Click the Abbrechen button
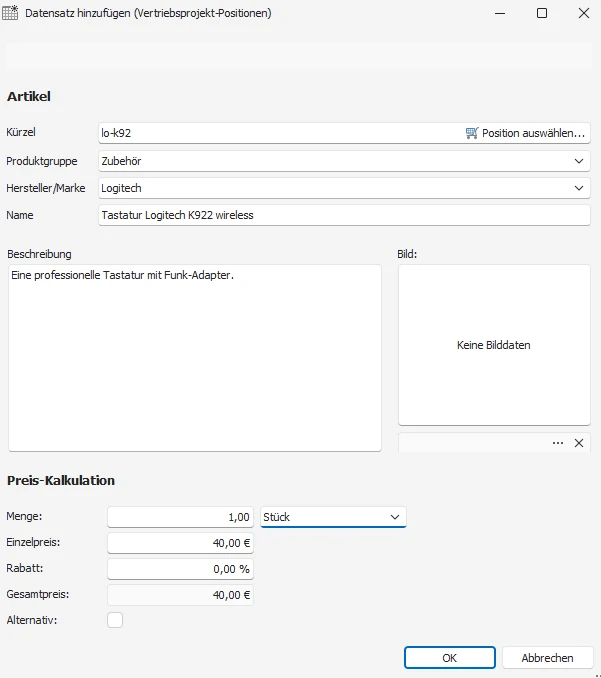Screen dimensions: 601x678 pyautogui.click(x=547, y=658)
